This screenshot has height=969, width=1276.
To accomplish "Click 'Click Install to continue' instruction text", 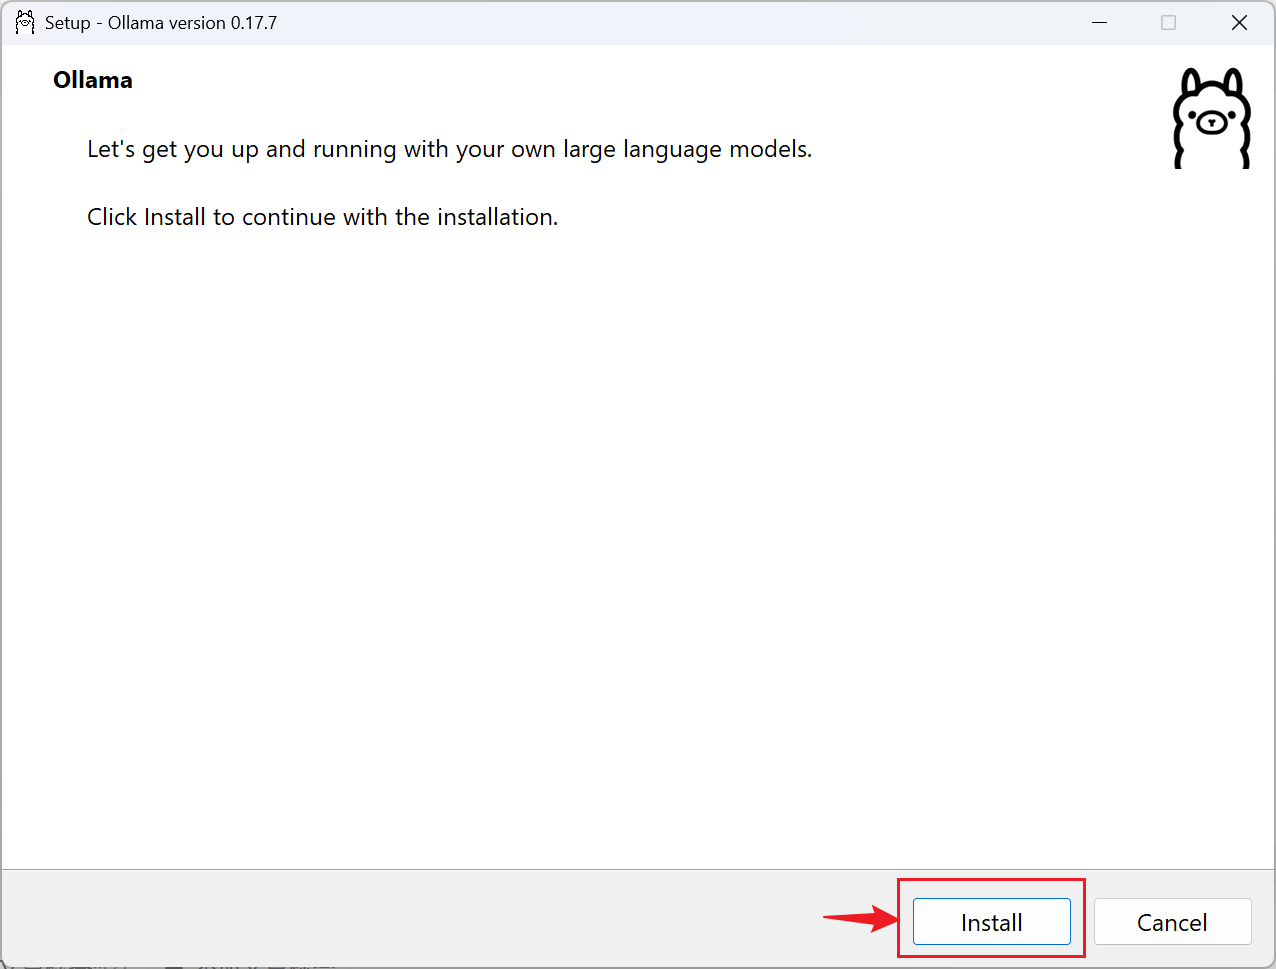I will pos(322,217).
